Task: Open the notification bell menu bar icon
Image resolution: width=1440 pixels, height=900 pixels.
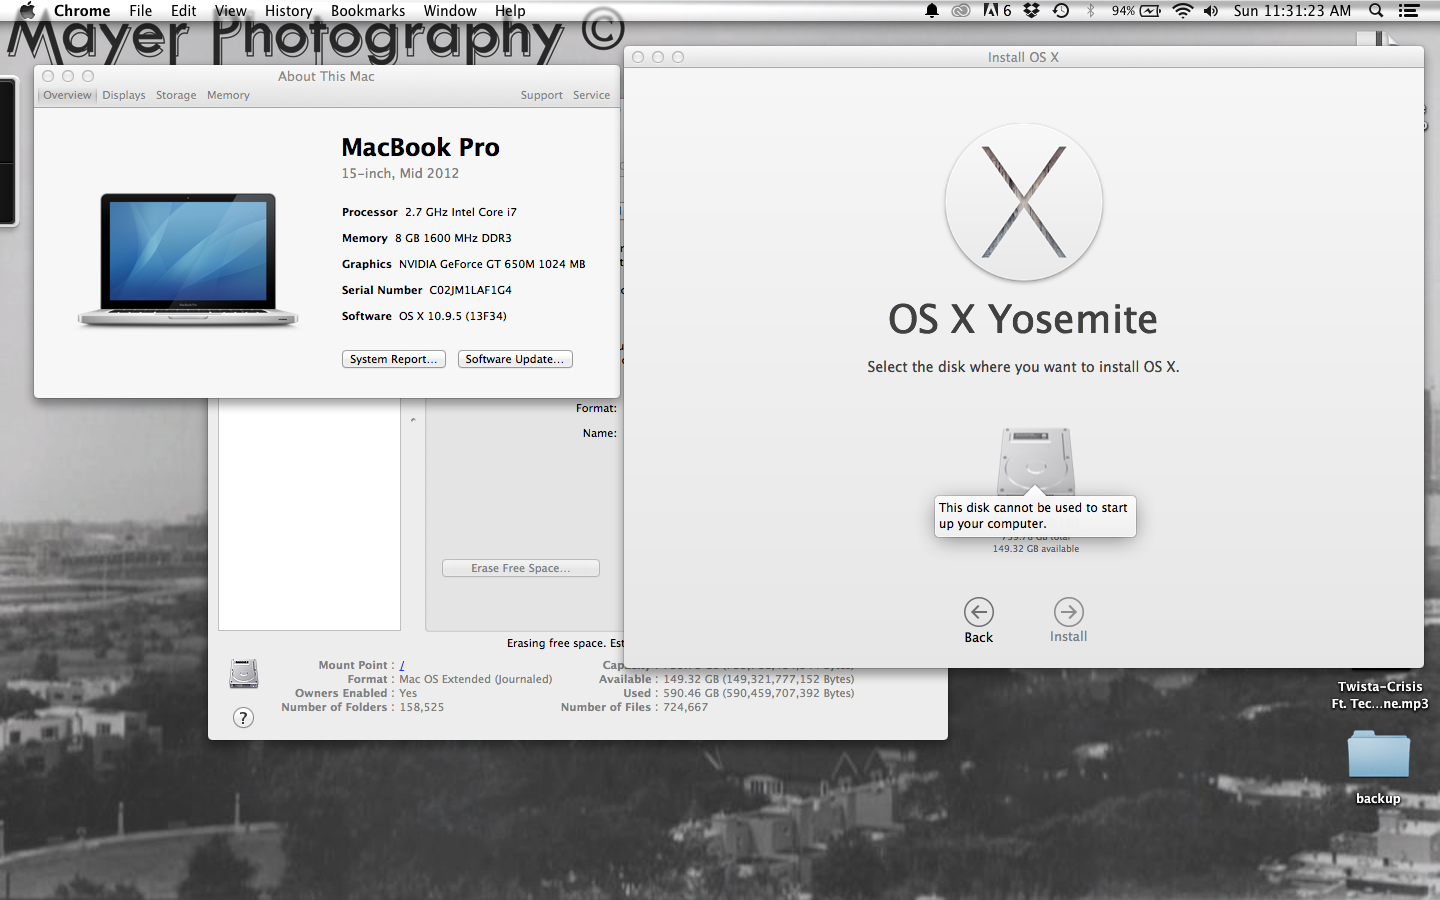Action: (x=931, y=11)
